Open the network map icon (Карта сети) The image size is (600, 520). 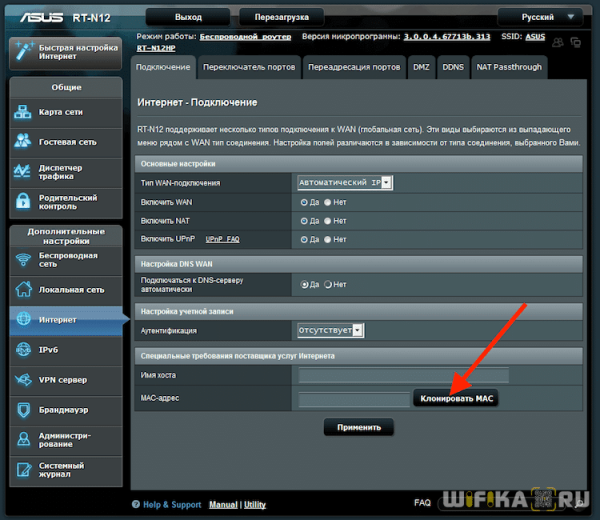point(23,112)
